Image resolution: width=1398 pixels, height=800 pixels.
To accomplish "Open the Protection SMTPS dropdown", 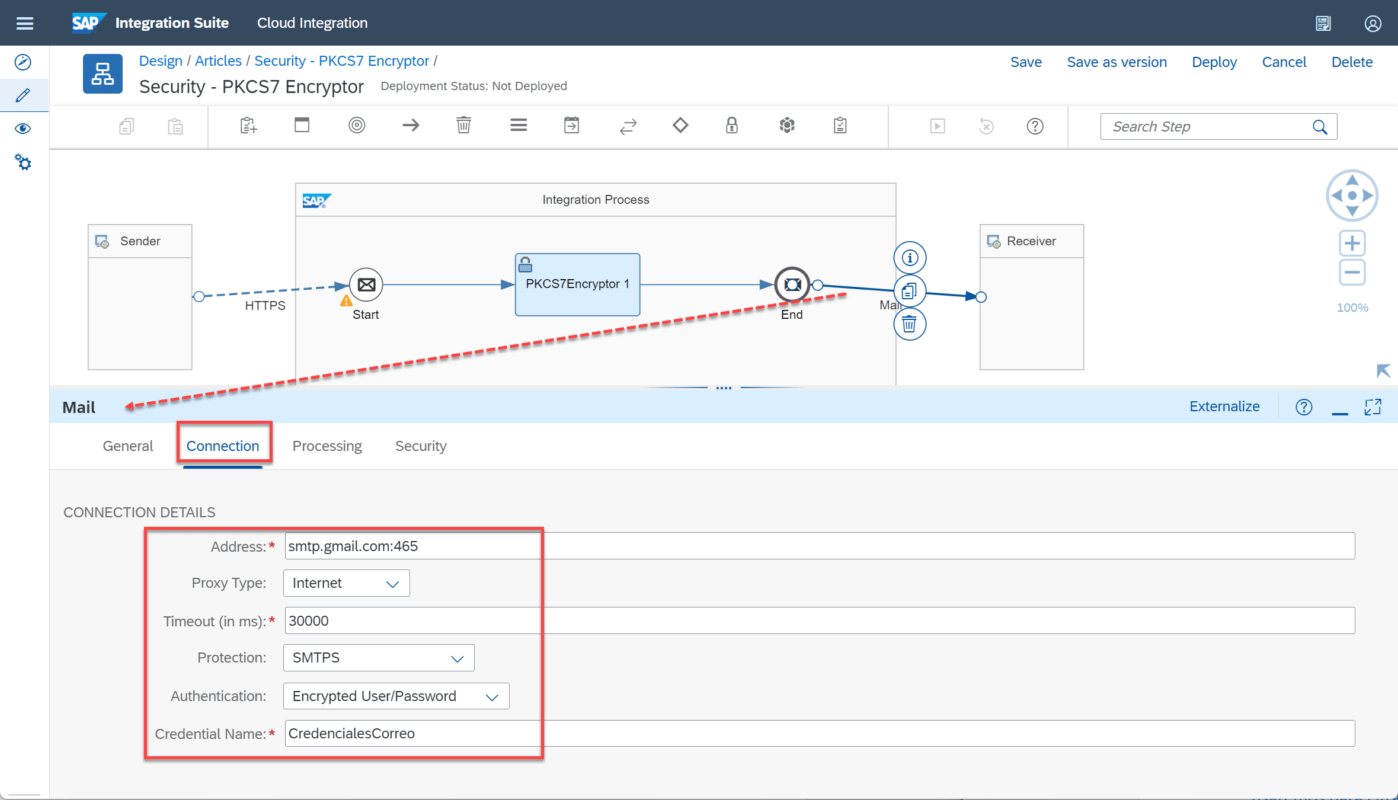I will [x=378, y=658].
